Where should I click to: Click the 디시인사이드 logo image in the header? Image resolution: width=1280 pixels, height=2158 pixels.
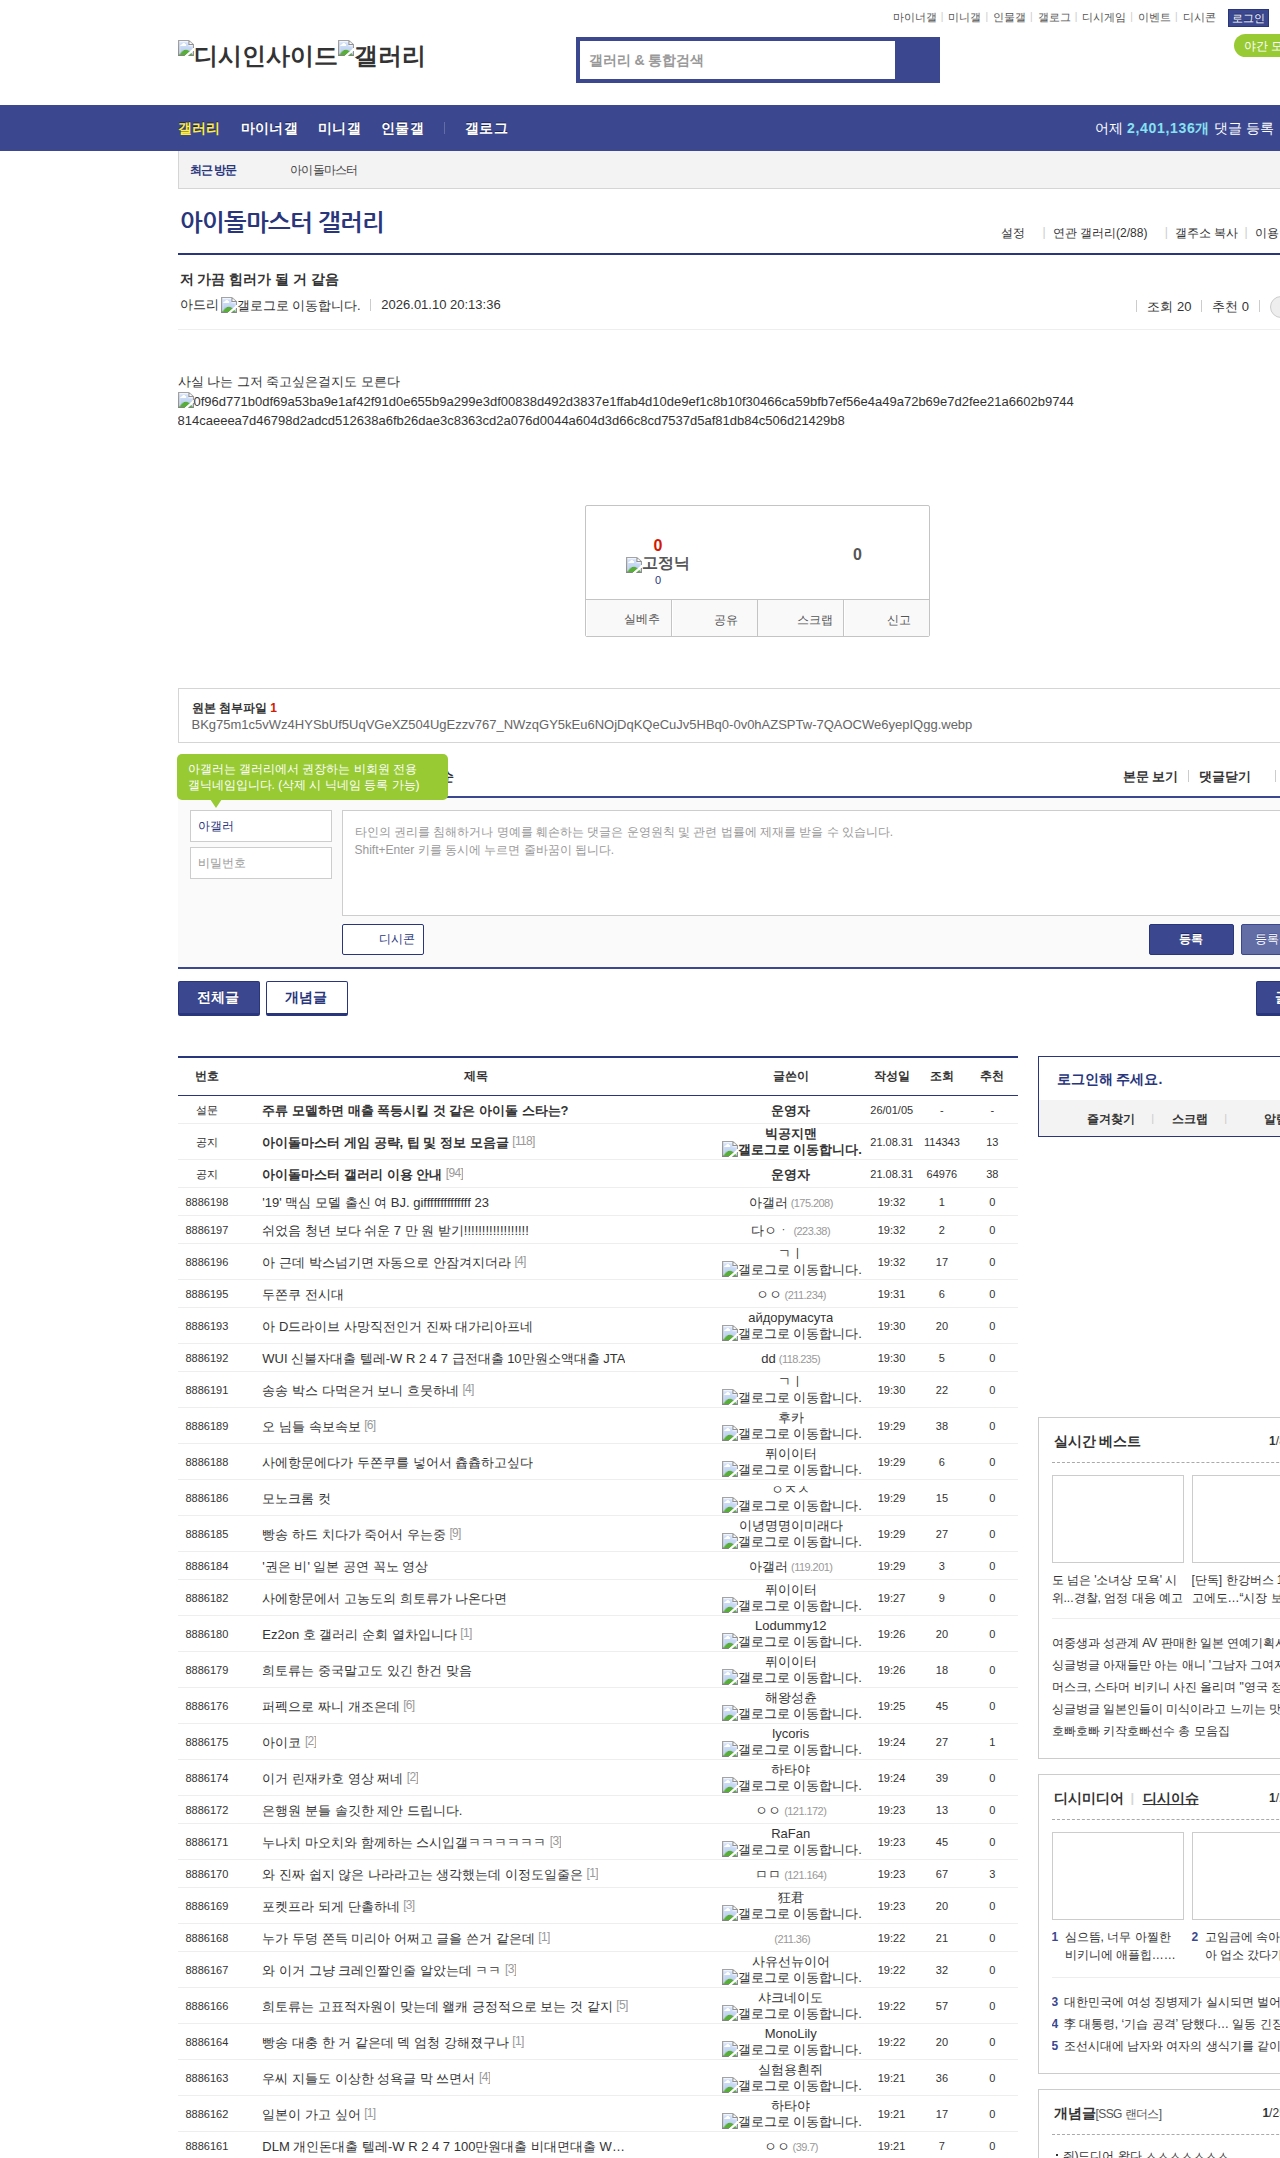[x=257, y=56]
